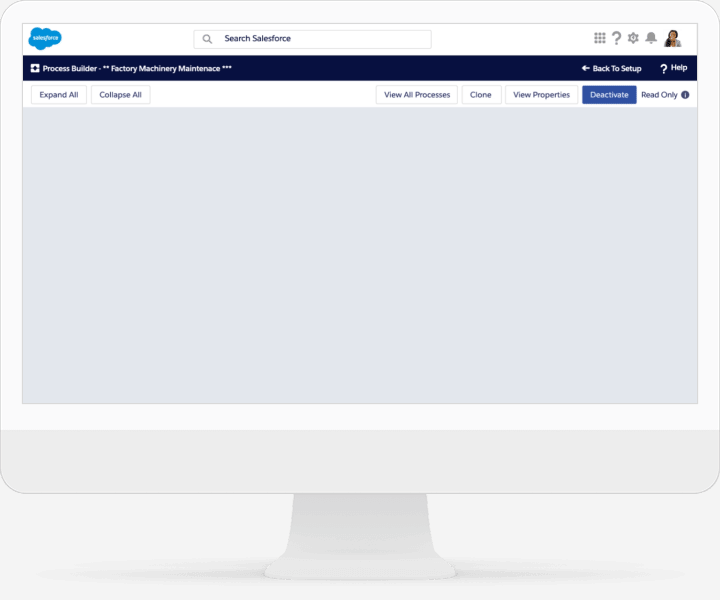Clone the process
Viewport: 720px width, 600px height.
click(481, 95)
